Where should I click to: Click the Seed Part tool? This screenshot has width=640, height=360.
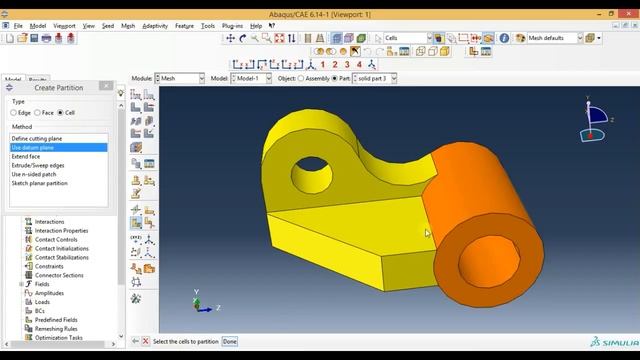pyautogui.click(x=136, y=95)
